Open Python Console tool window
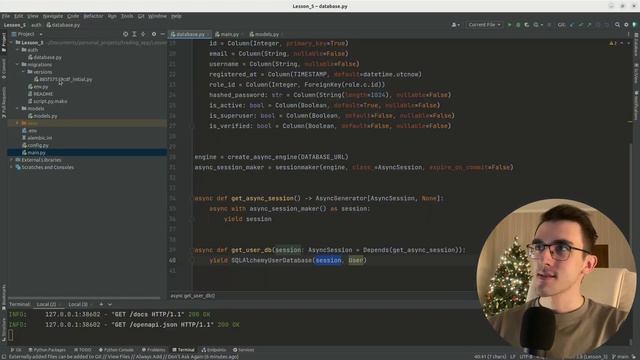The width and height of the screenshot is (640, 360). point(116,350)
